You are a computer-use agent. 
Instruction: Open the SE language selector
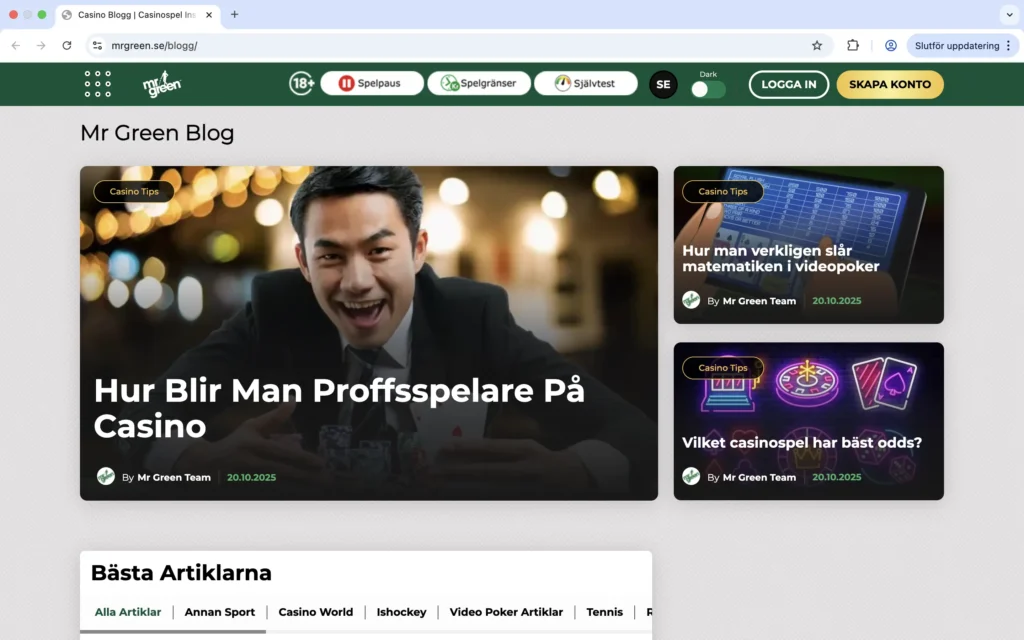(663, 84)
